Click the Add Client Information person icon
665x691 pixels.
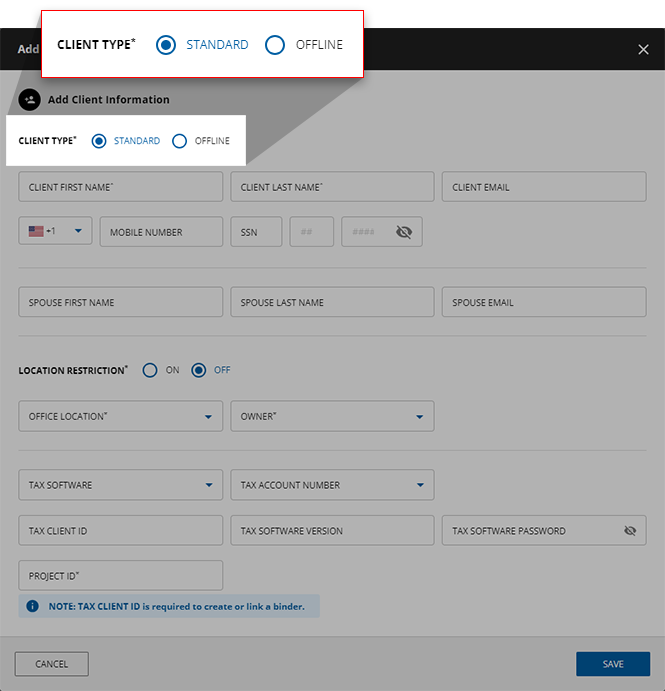pyautogui.click(x=29, y=100)
